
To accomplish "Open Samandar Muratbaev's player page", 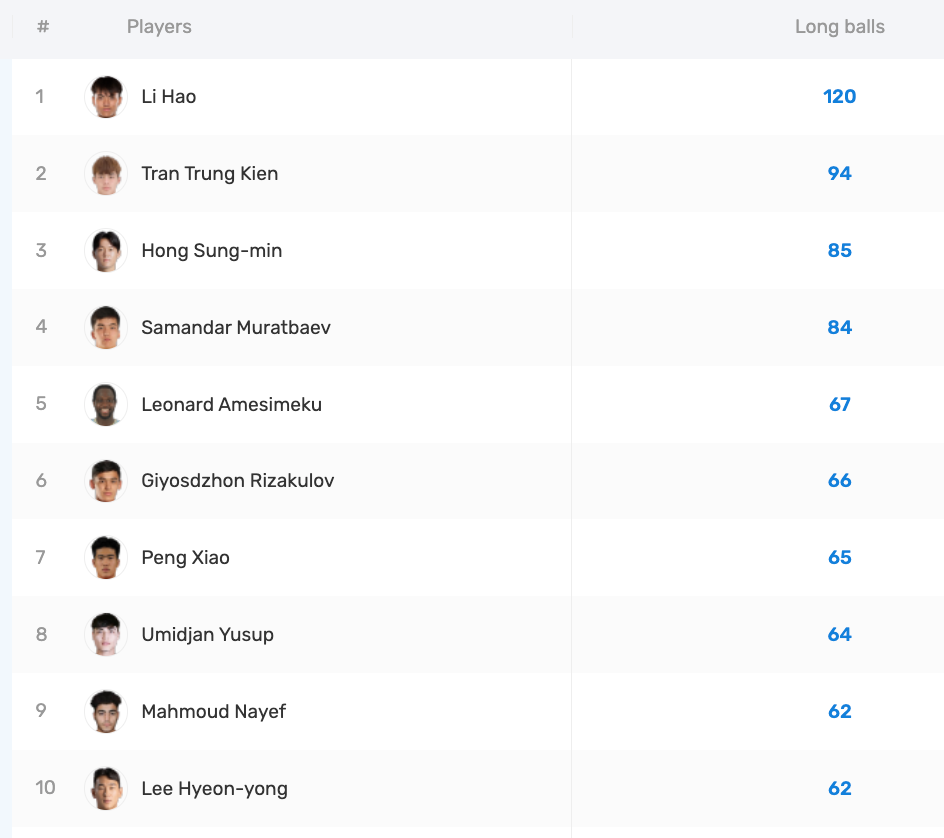I will [x=235, y=328].
